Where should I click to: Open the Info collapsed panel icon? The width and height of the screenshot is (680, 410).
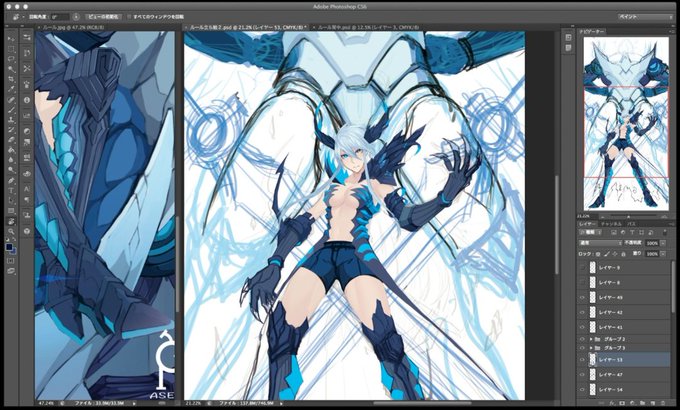(27, 100)
